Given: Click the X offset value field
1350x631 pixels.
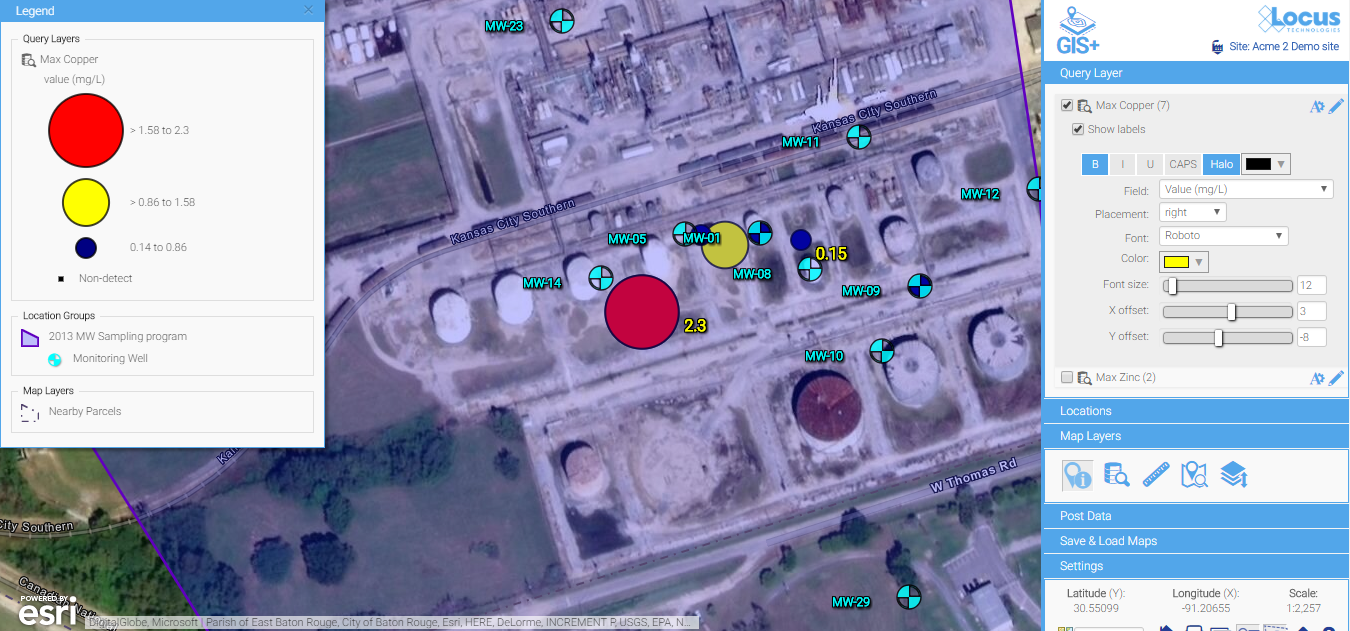Looking at the screenshot, I should click(x=1312, y=311).
